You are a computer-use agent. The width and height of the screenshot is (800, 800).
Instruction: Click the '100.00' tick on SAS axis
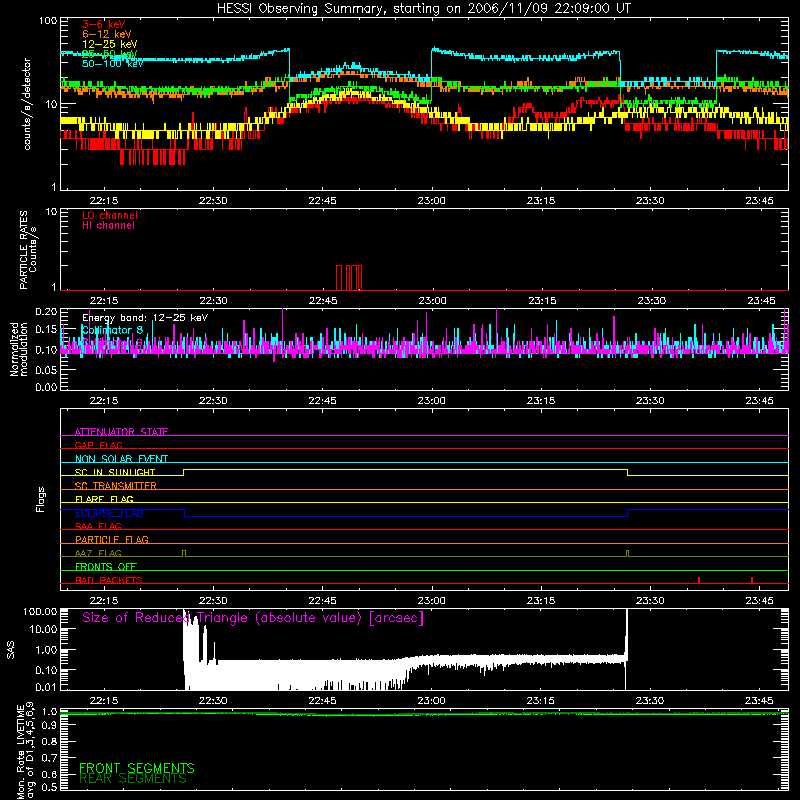click(x=40, y=611)
